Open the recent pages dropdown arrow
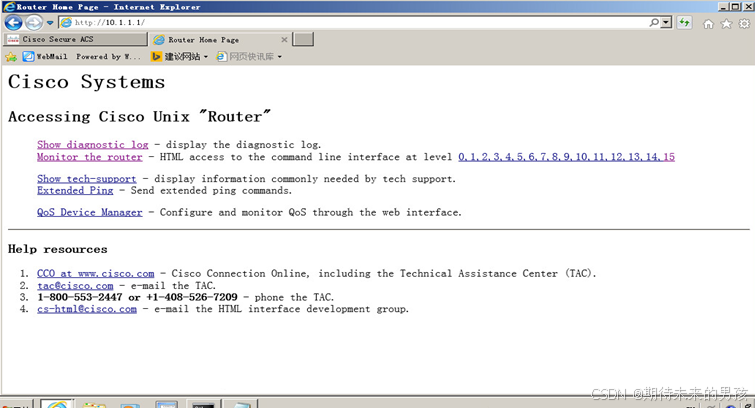Screen dimensions: 755x408 (x=50, y=23)
